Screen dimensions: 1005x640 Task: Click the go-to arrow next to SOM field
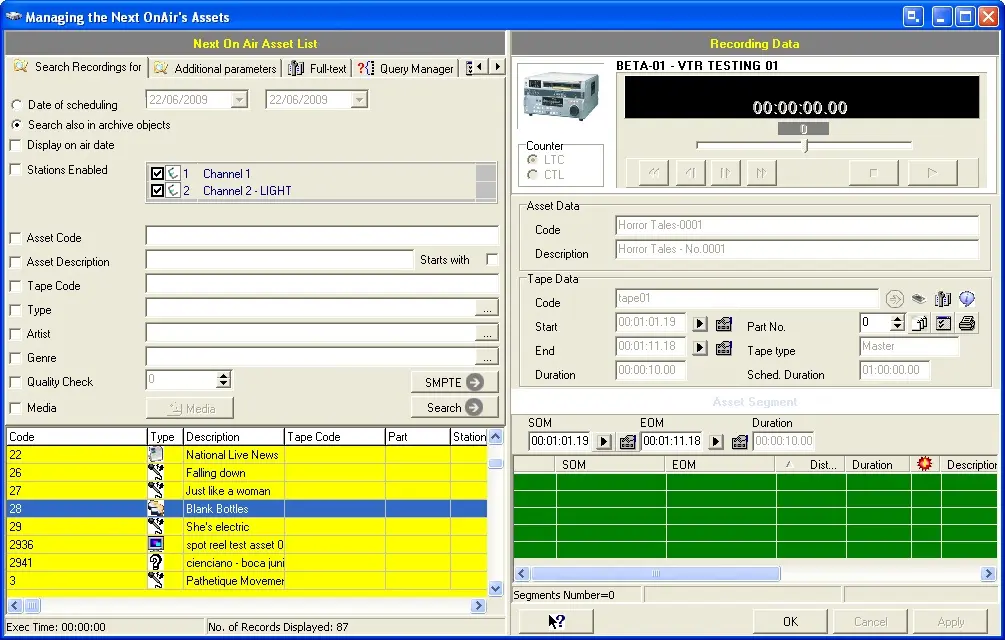tap(604, 442)
